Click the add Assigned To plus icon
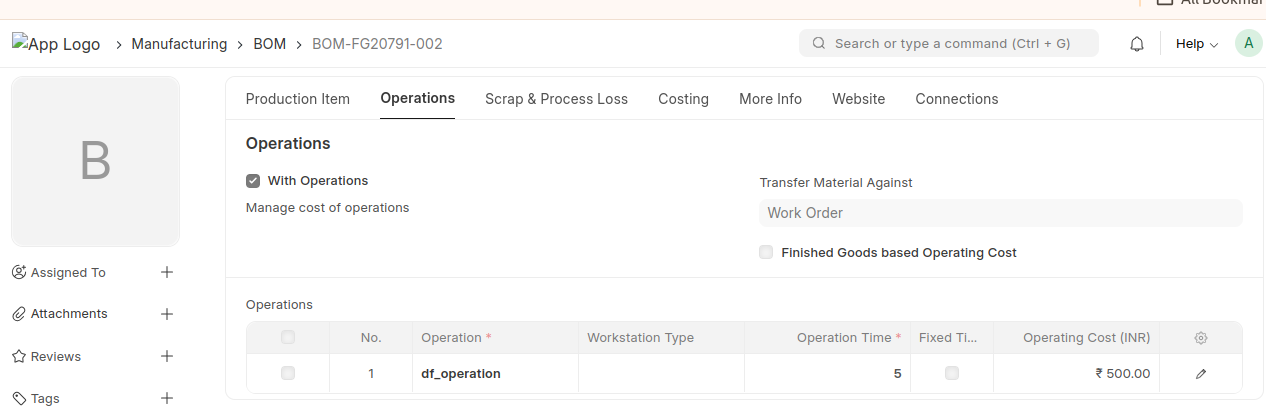The width and height of the screenshot is (1266, 416). click(x=167, y=272)
